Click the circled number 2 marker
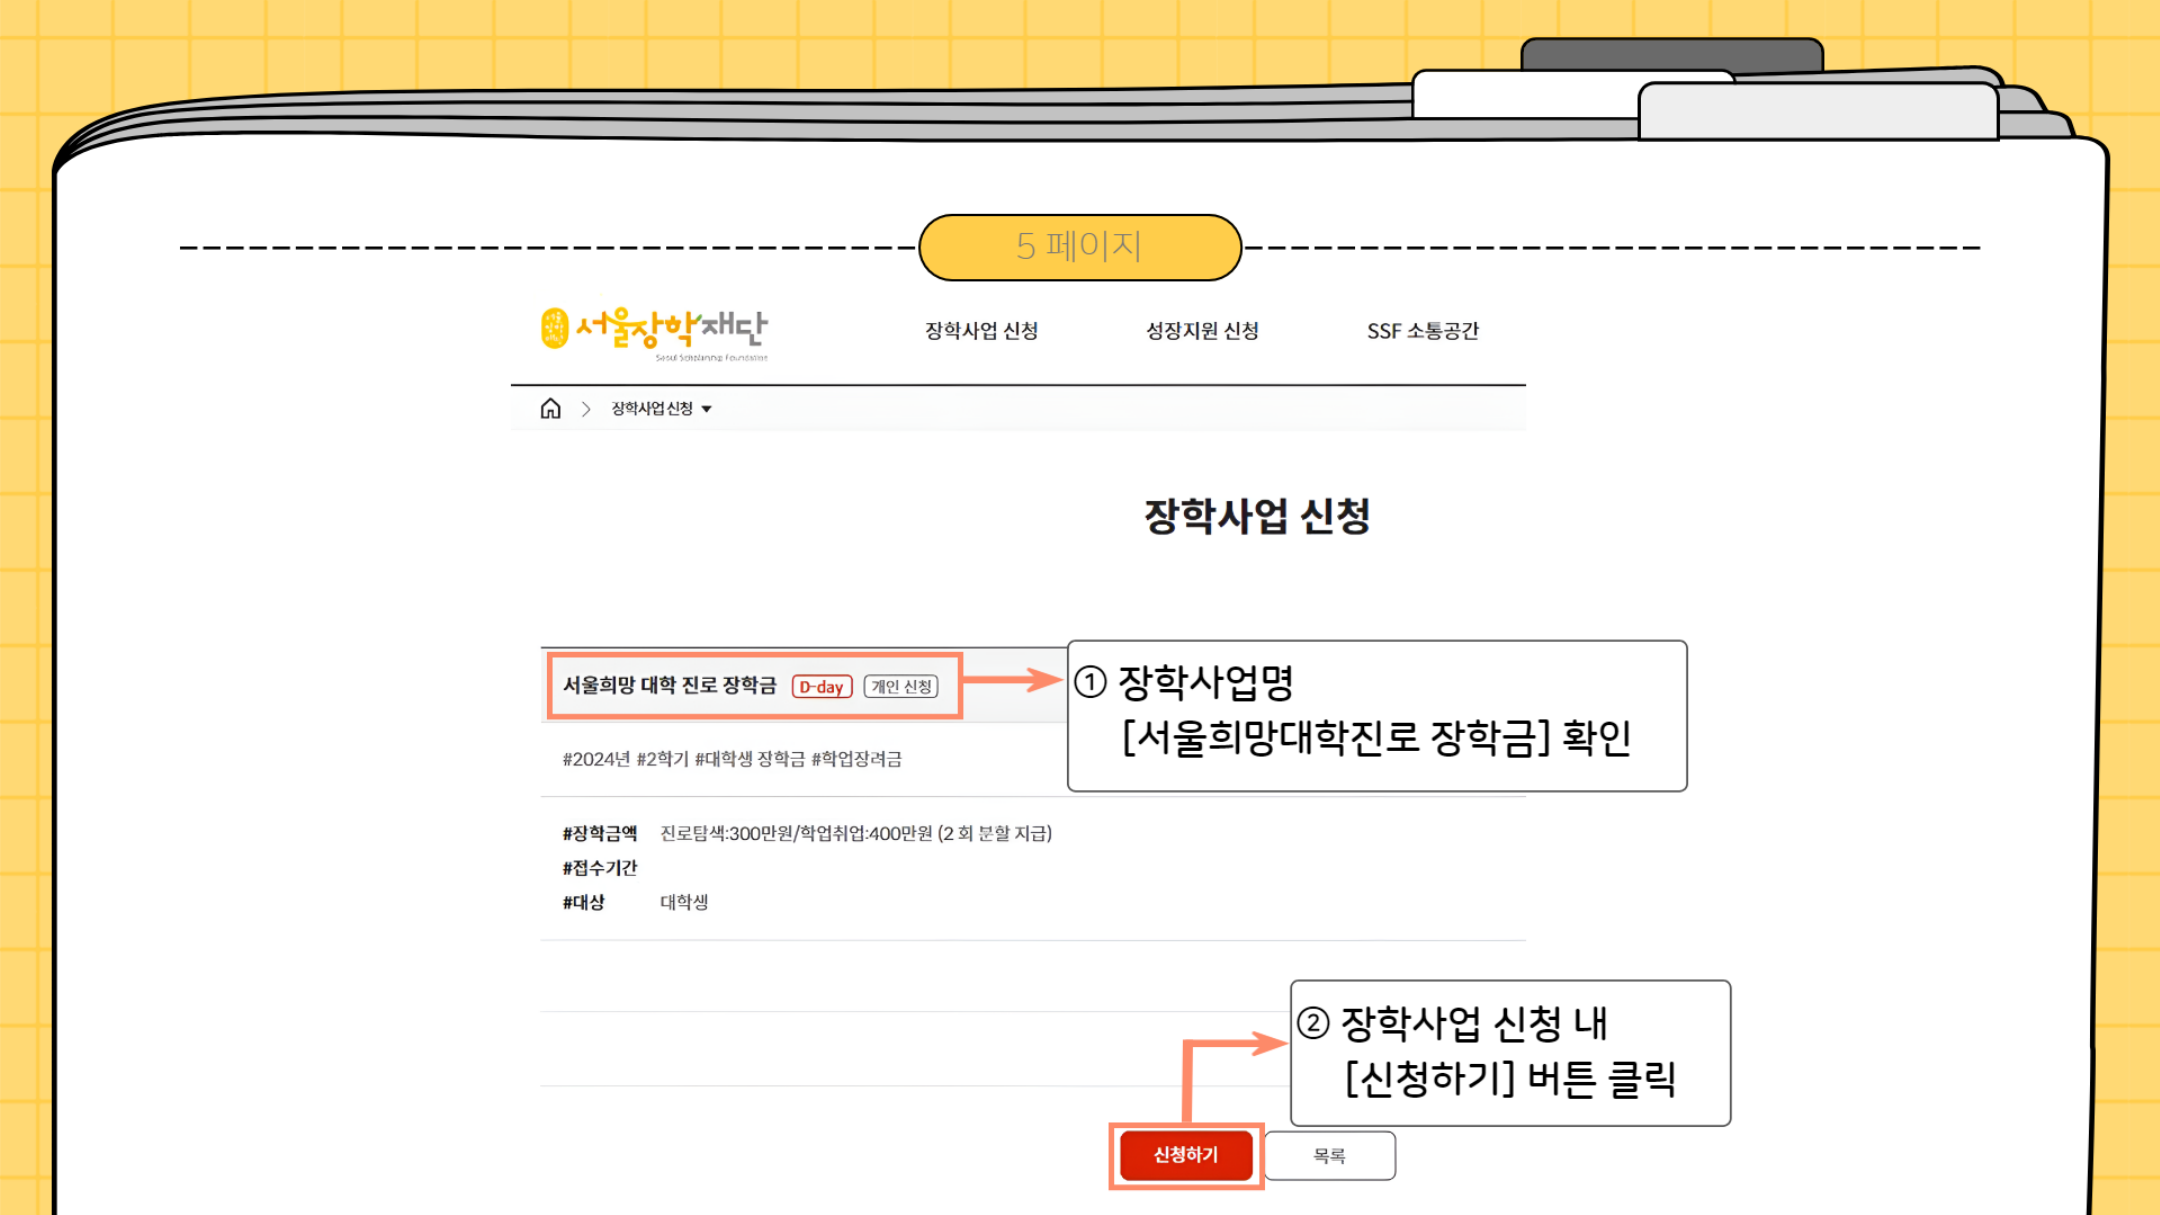This screenshot has height=1215, width=2160. click(x=1312, y=1022)
